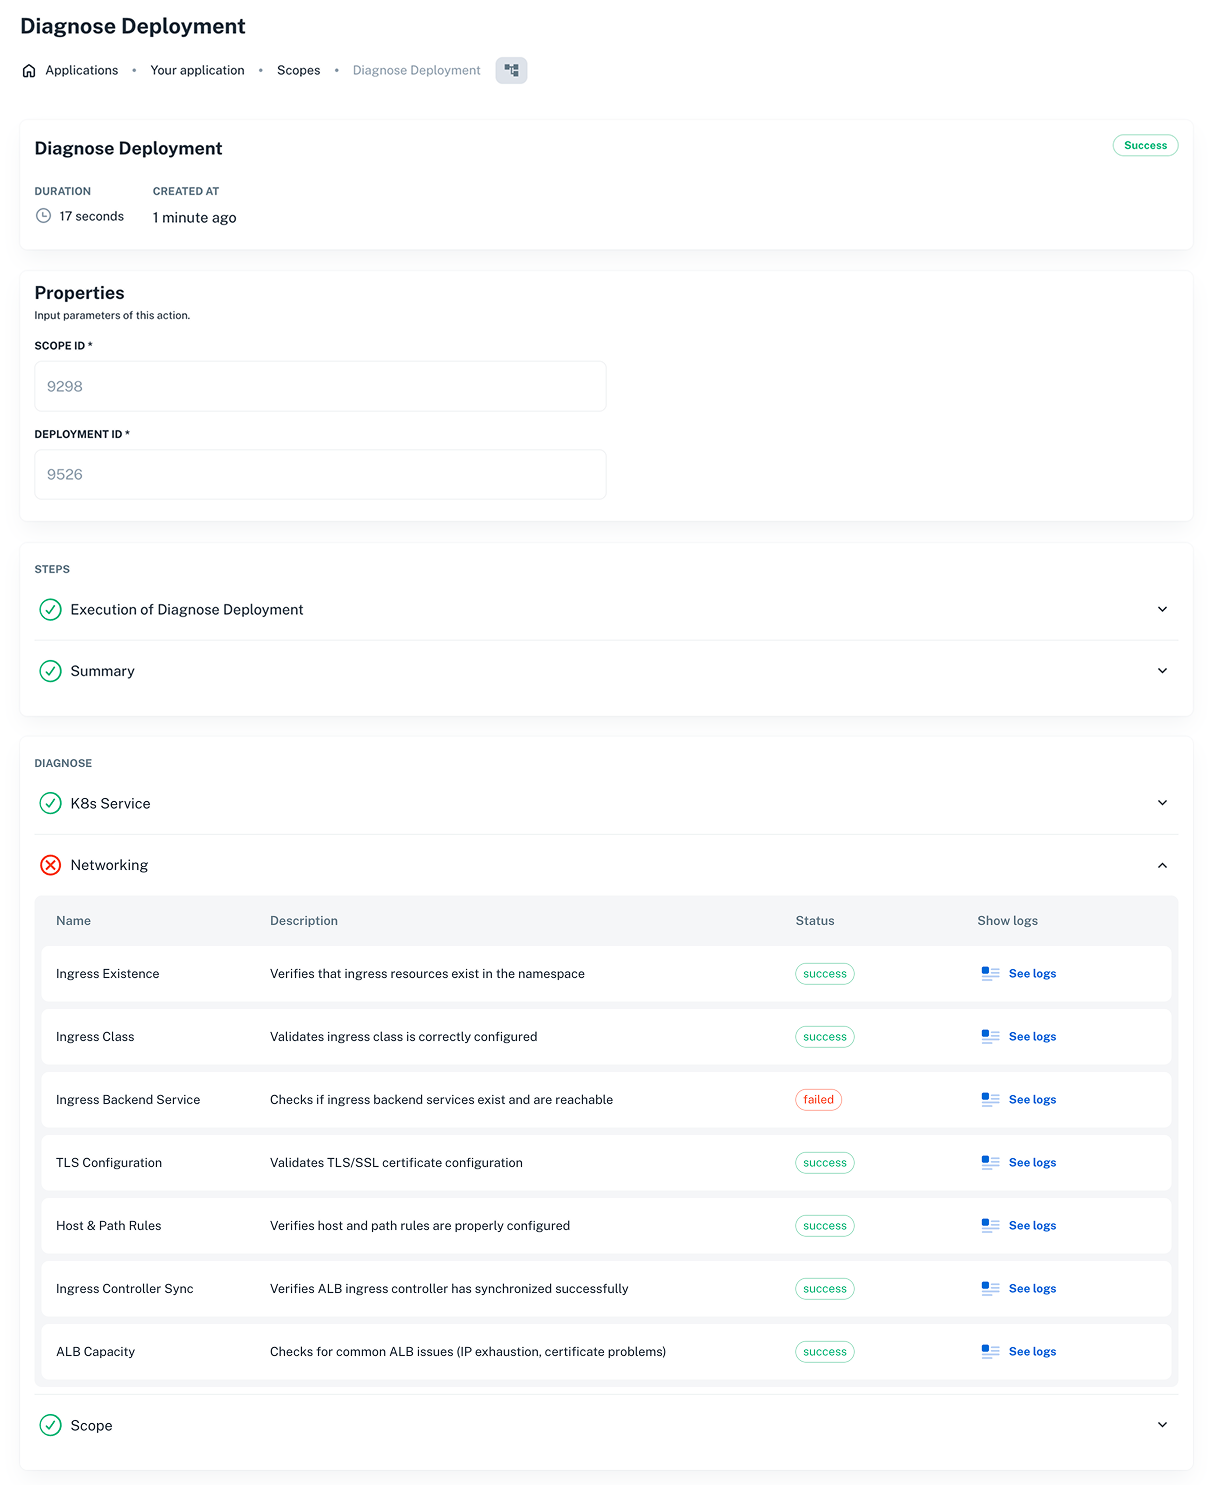Expand Execution of Diagnose Deployment step
The width and height of the screenshot is (1216, 1485).
tap(1162, 610)
